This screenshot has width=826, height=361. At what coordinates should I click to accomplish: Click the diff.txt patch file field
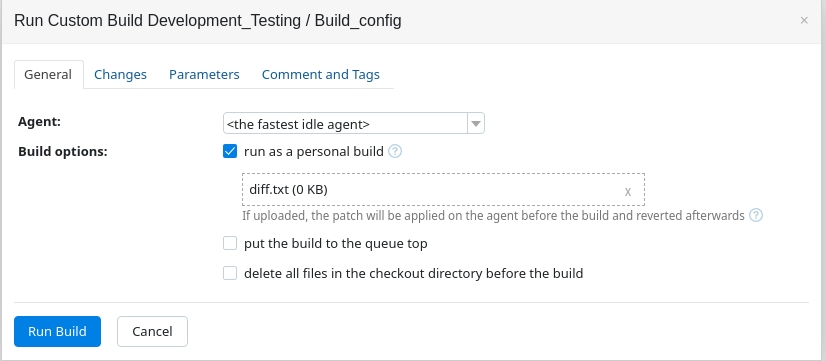pos(443,190)
